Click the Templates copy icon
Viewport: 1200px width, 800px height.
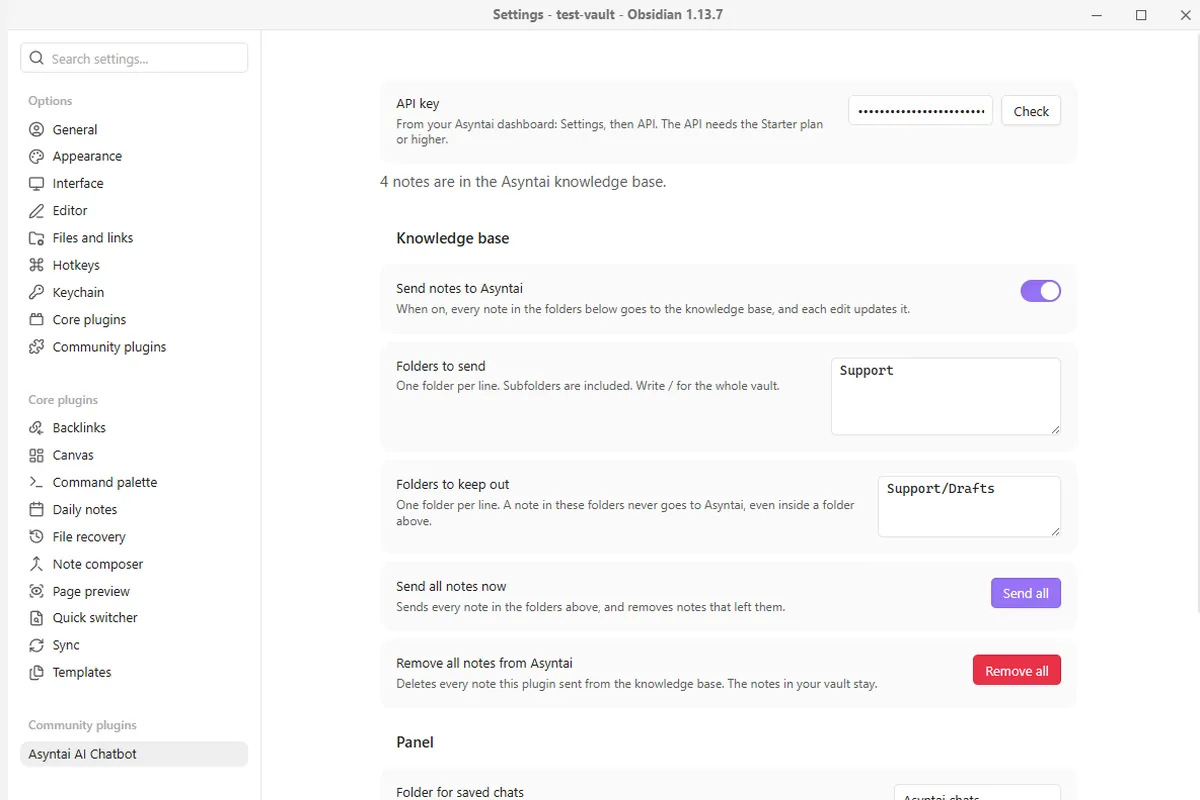click(x=37, y=672)
